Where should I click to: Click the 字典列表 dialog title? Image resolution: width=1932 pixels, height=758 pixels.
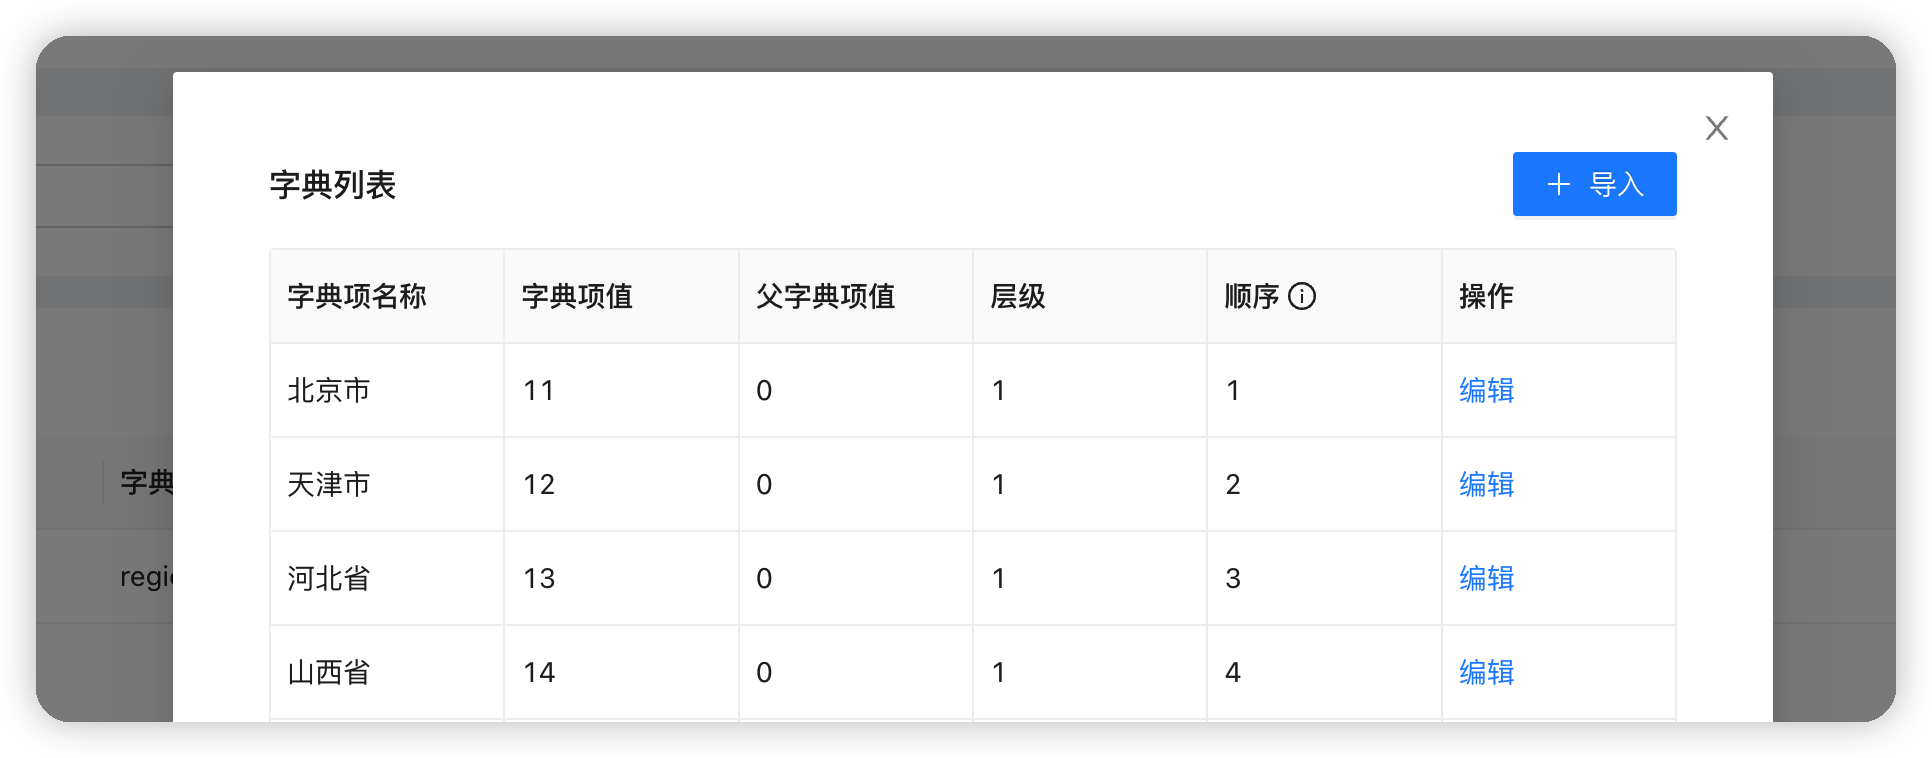click(x=333, y=185)
